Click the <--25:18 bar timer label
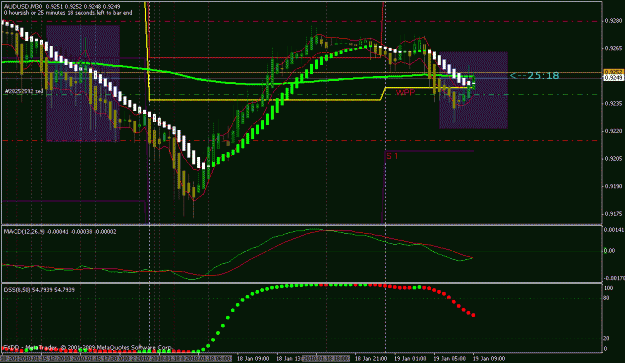This screenshot has height=363, width=625. [535, 75]
